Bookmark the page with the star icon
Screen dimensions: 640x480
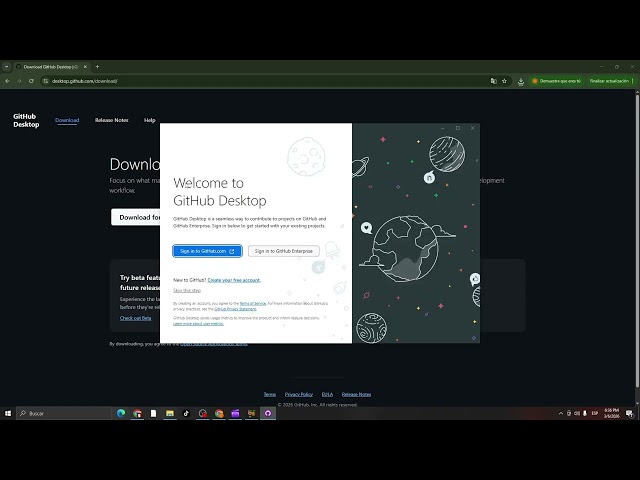504,81
